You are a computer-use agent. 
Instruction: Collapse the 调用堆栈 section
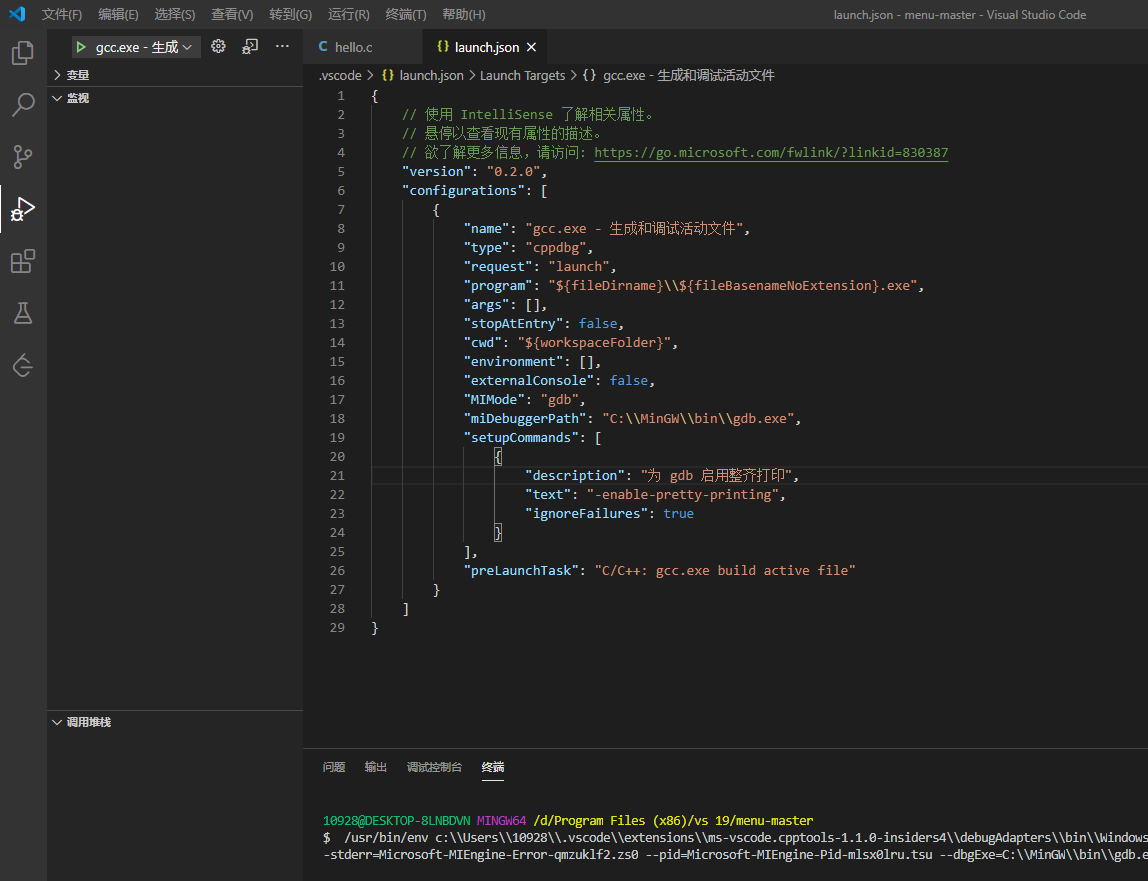click(x=88, y=722)
